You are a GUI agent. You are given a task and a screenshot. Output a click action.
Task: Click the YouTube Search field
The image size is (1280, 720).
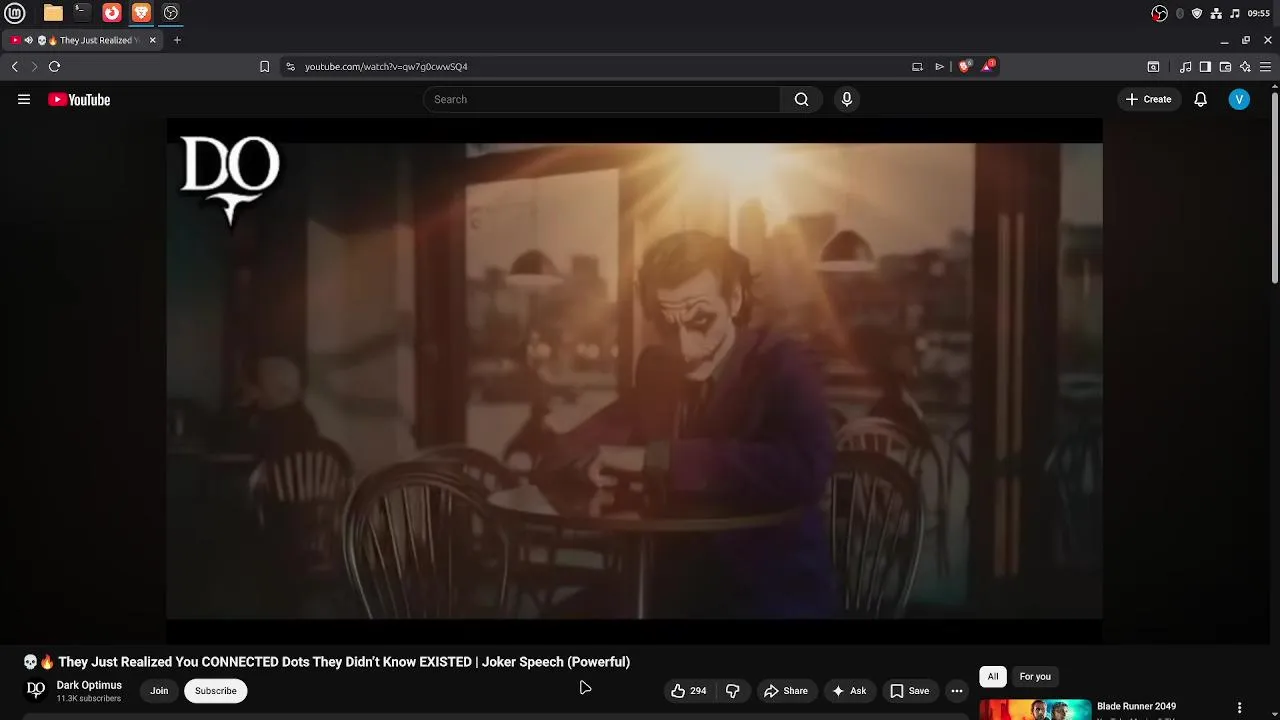[x=601, y=99]
